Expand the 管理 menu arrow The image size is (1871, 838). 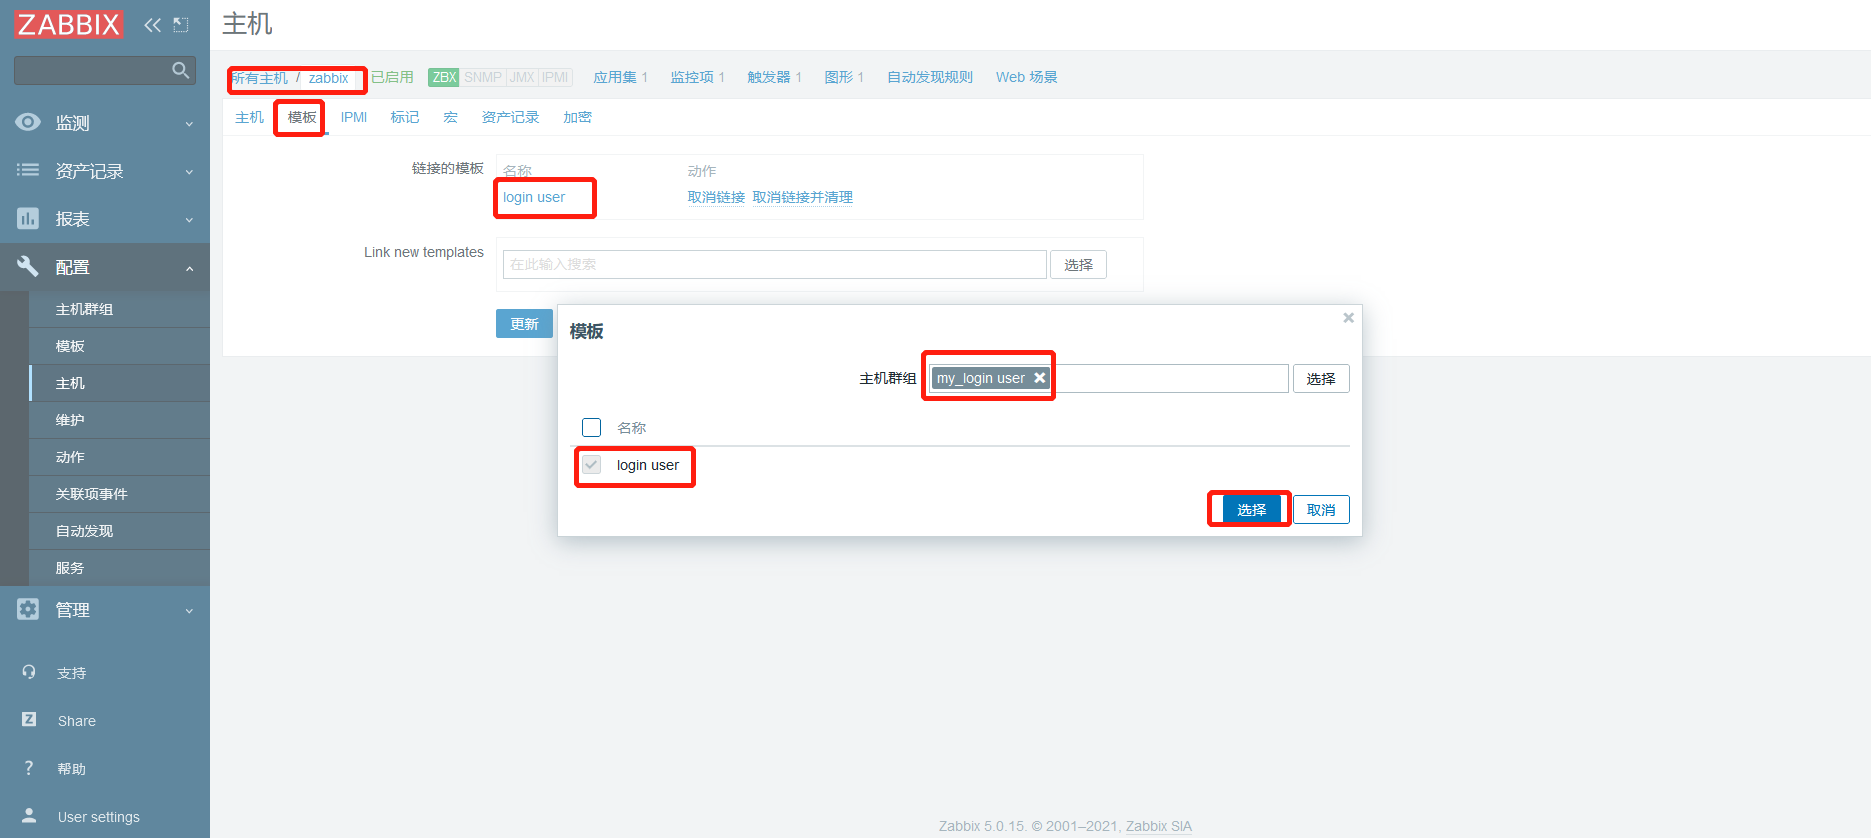(x=189, y=611)
